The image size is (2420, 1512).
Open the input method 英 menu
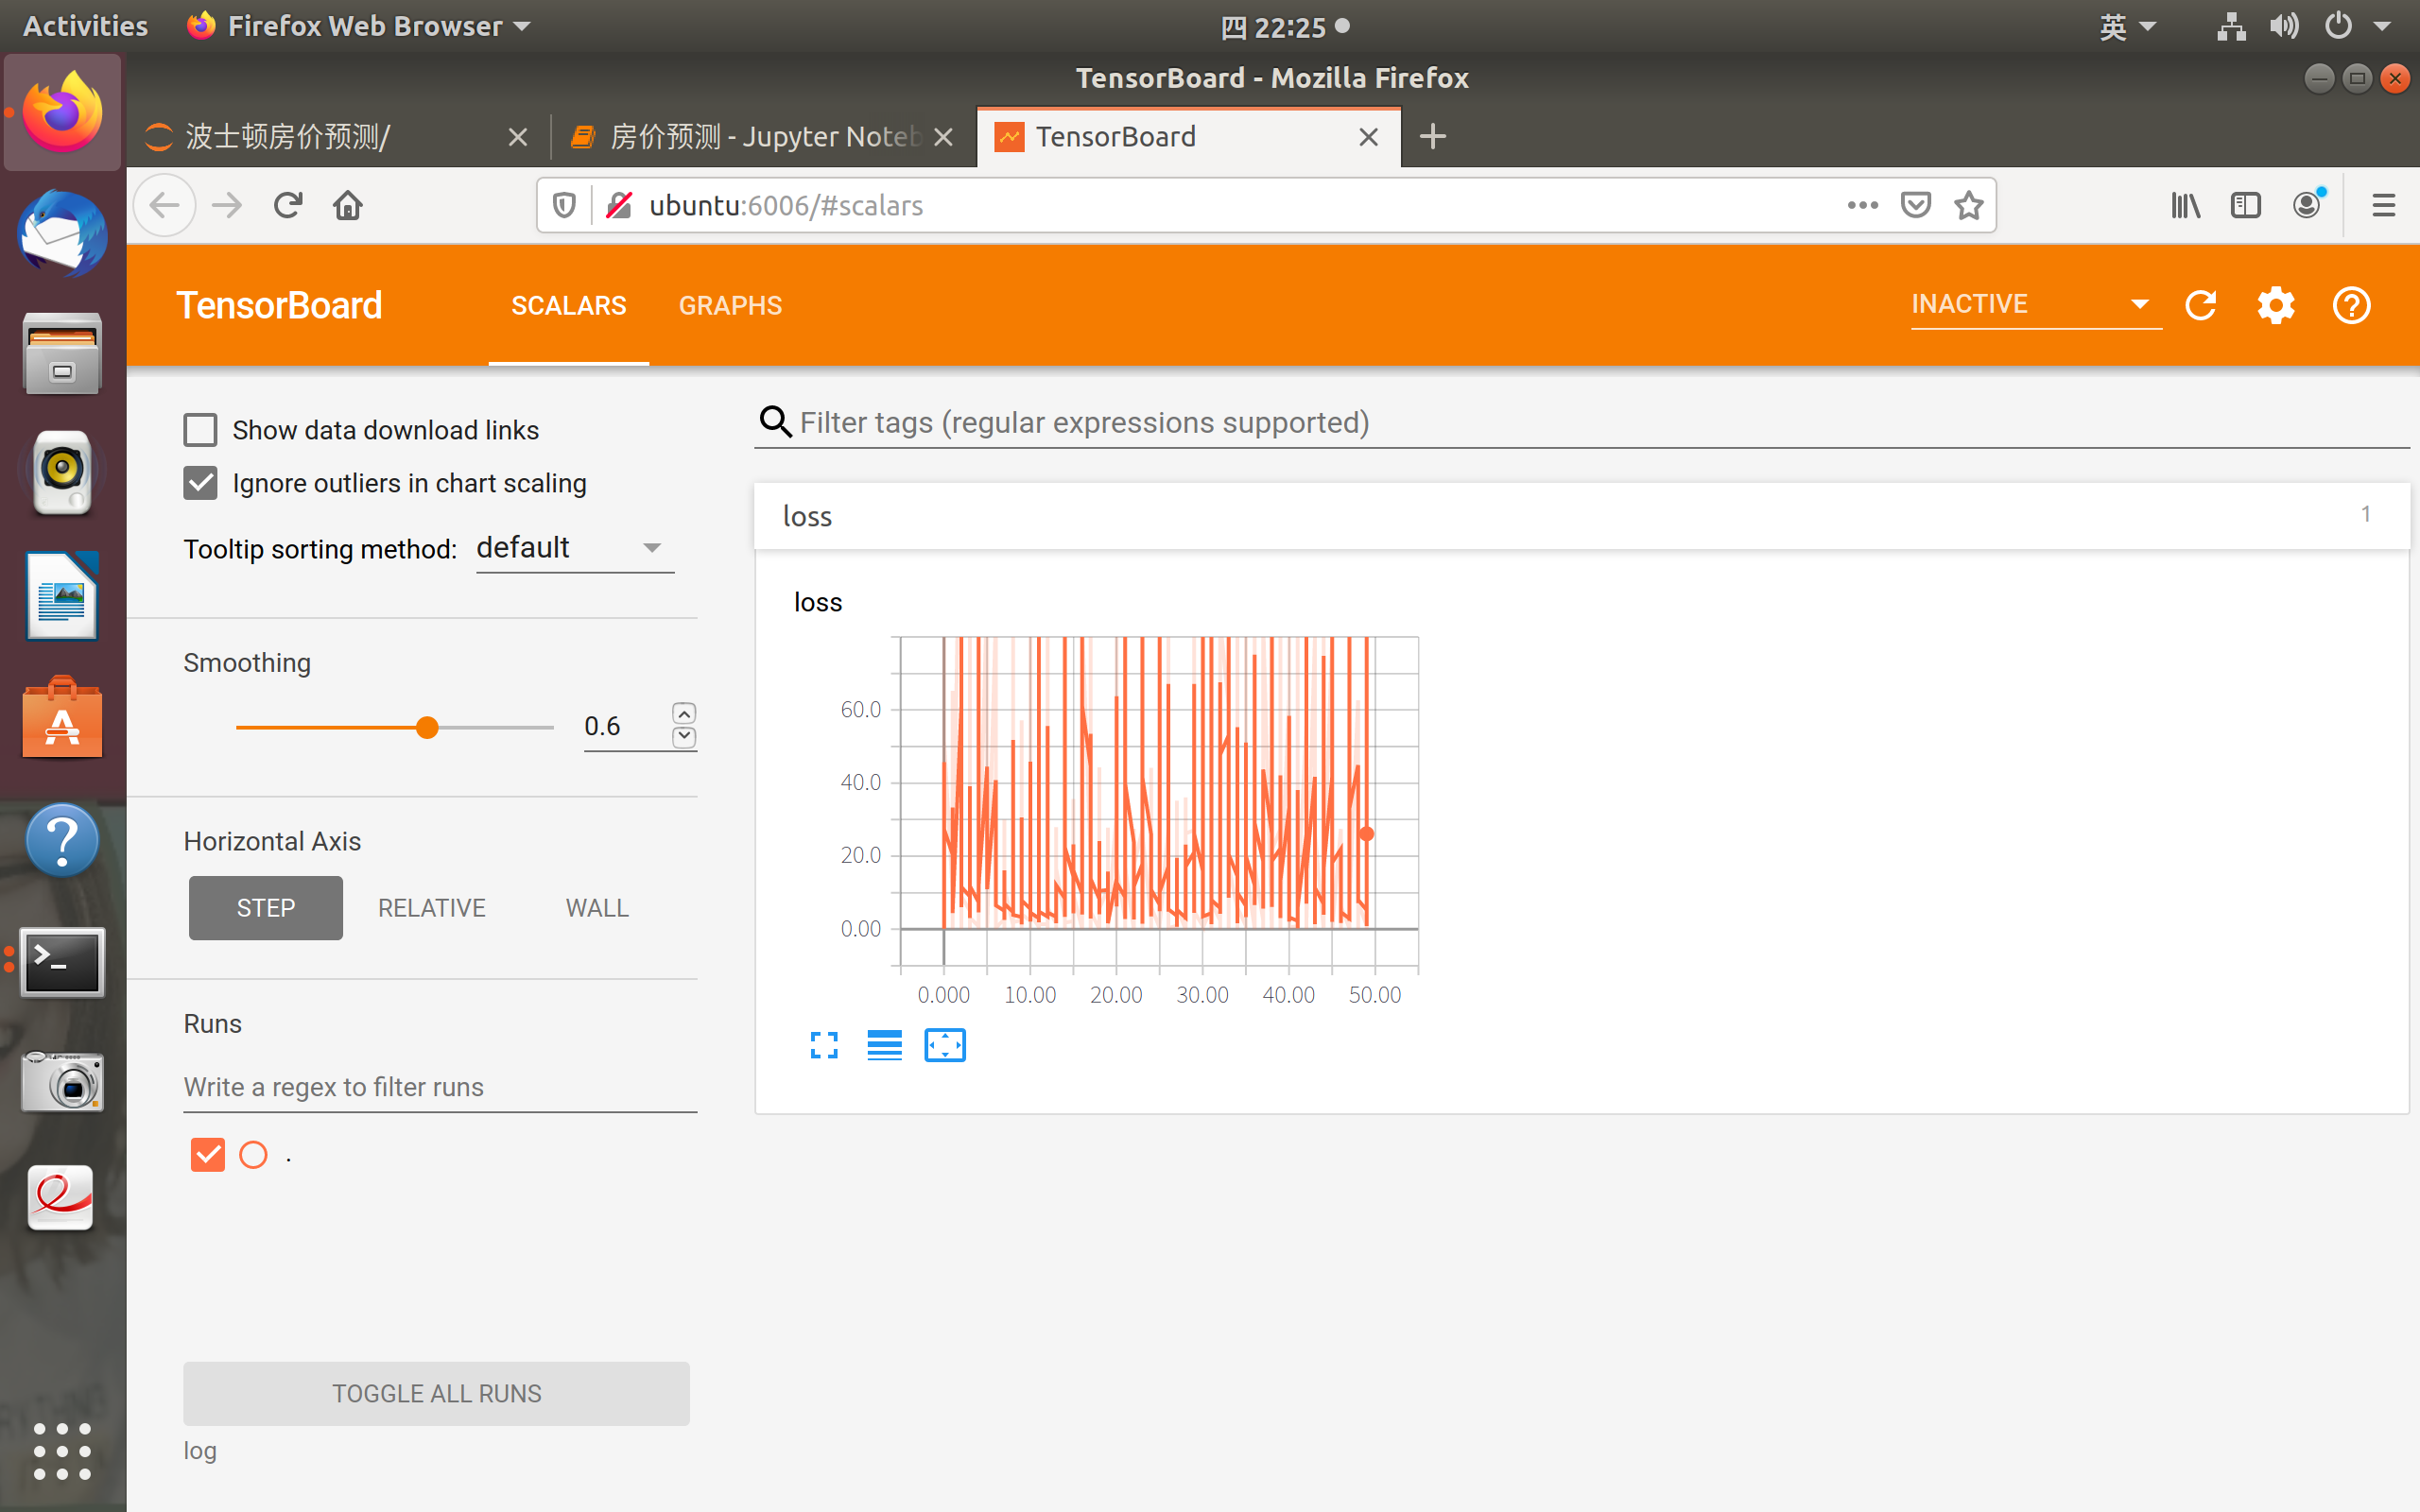[x=2126, y=26]
